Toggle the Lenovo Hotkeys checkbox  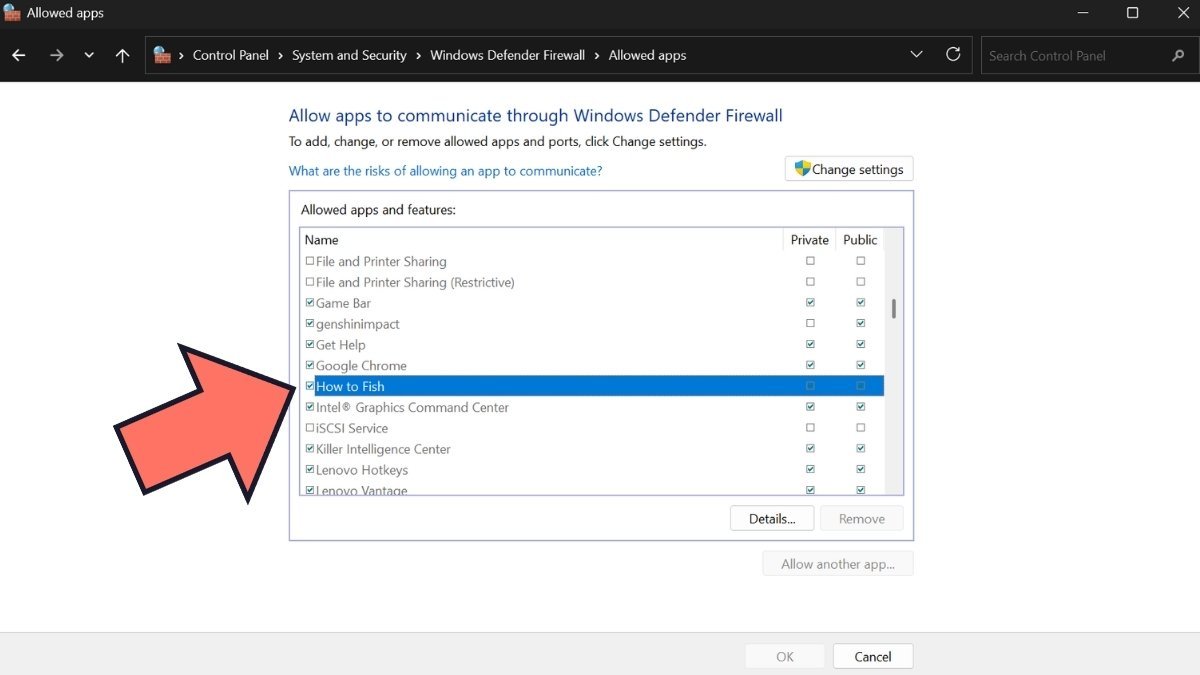[x=310, y=470]
